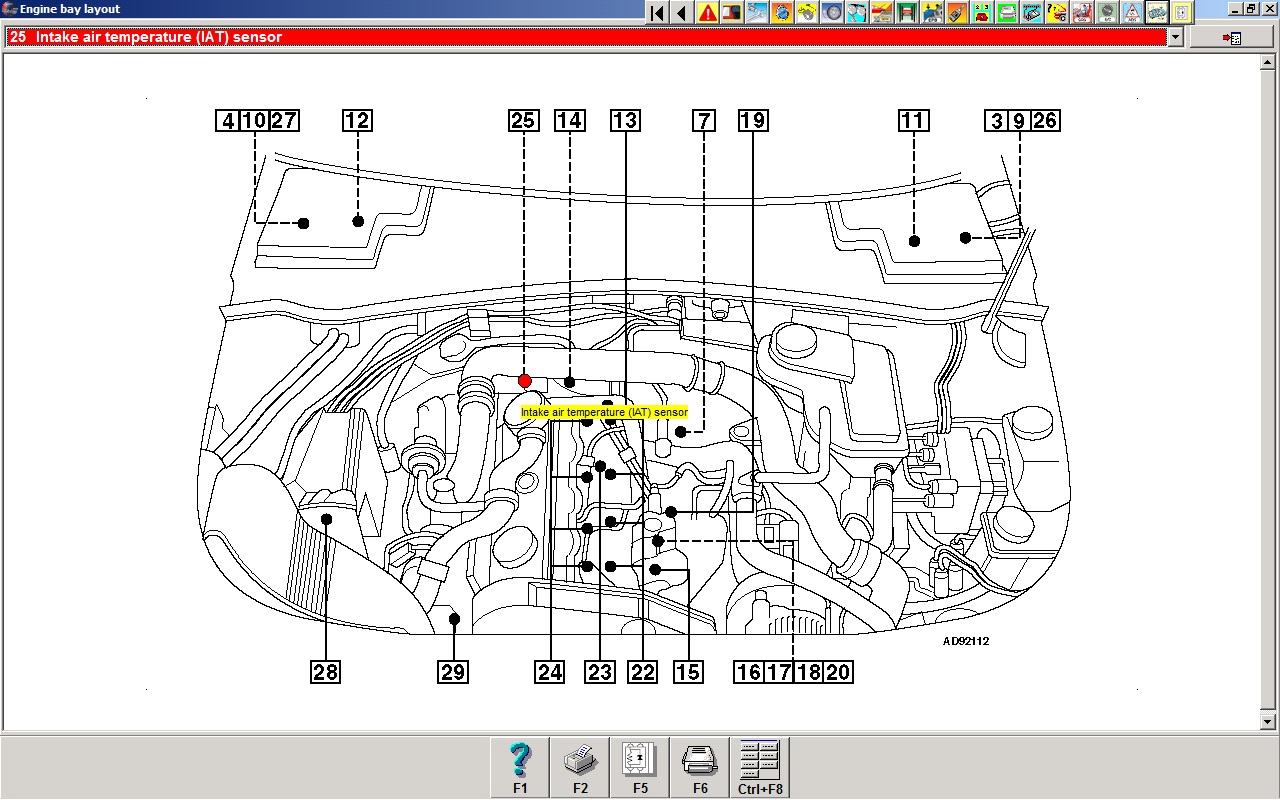Expand the component selection dropdown arrow

(1175, 37)
